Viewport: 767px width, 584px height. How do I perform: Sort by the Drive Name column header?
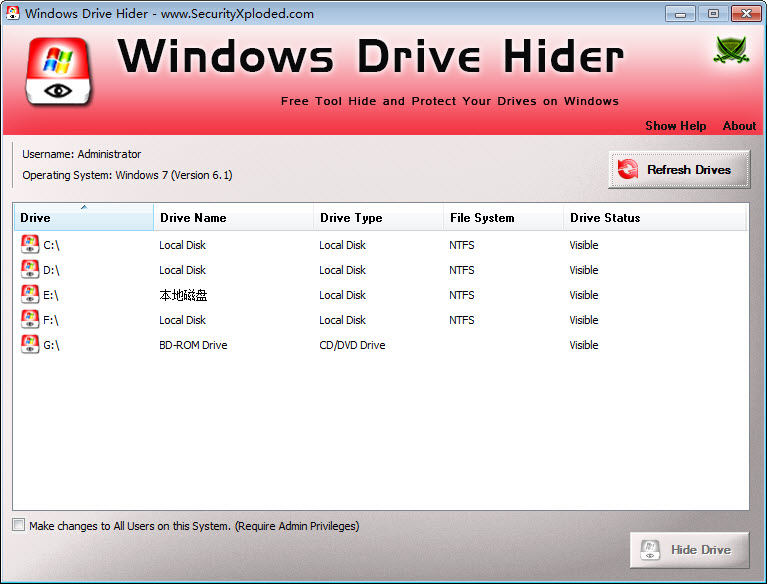[x=233, y=218]
